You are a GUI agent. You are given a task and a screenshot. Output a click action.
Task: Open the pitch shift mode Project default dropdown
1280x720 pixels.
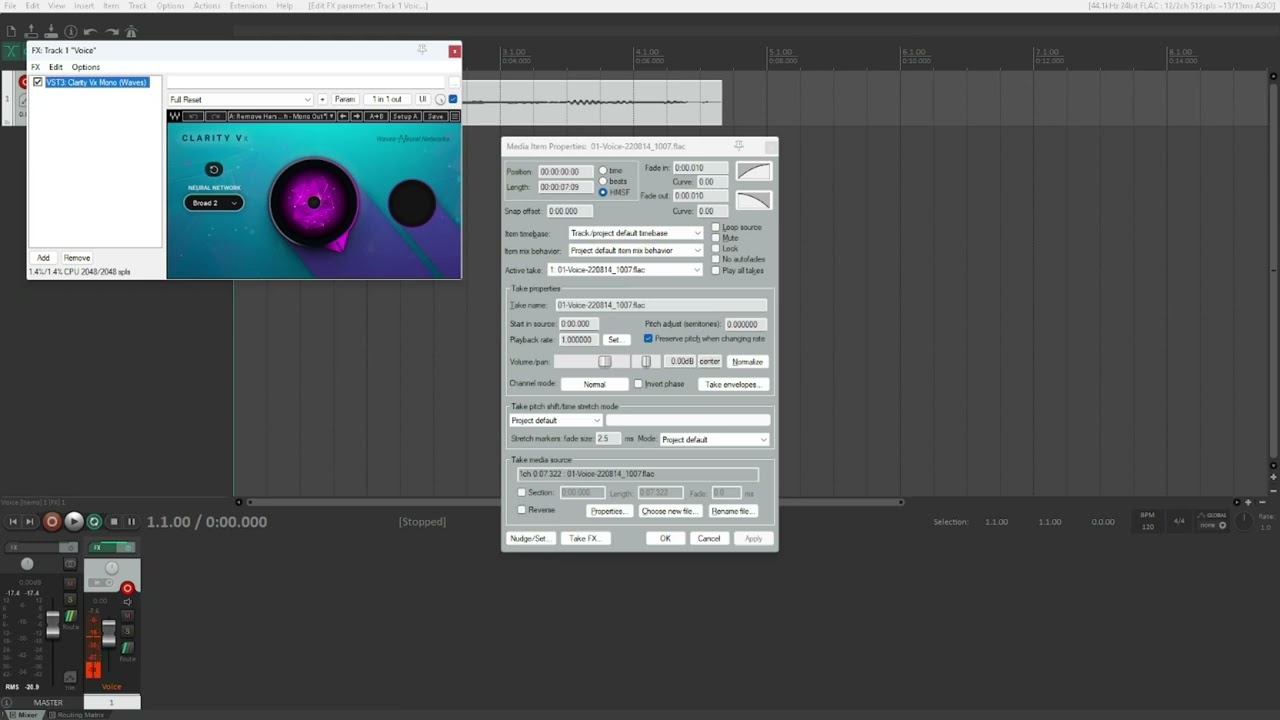pyautogui.click(x=555, y=420)
